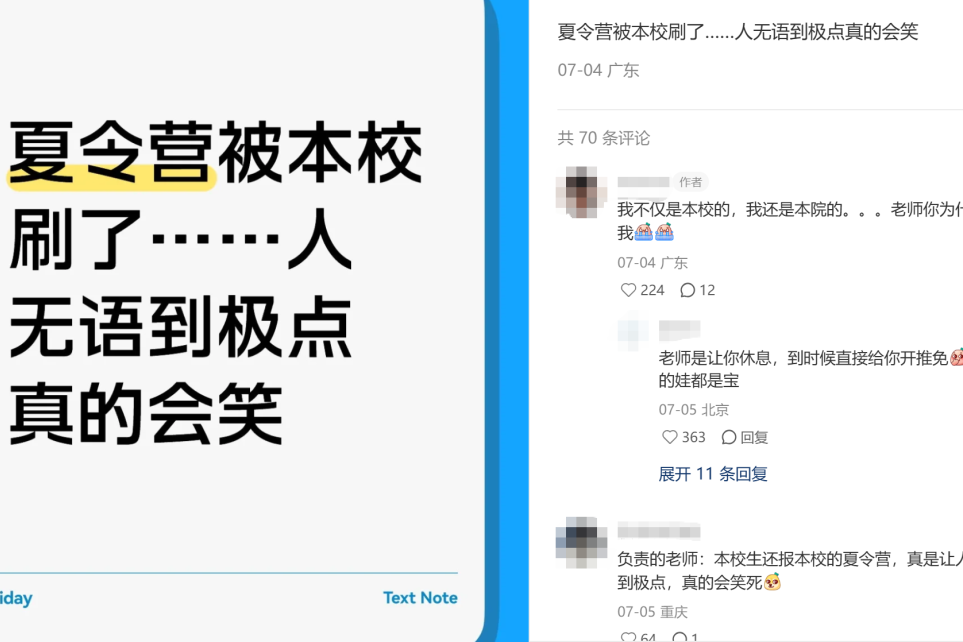
Task: Like the Chongqing comment with 64 likes
Action: 628,637
